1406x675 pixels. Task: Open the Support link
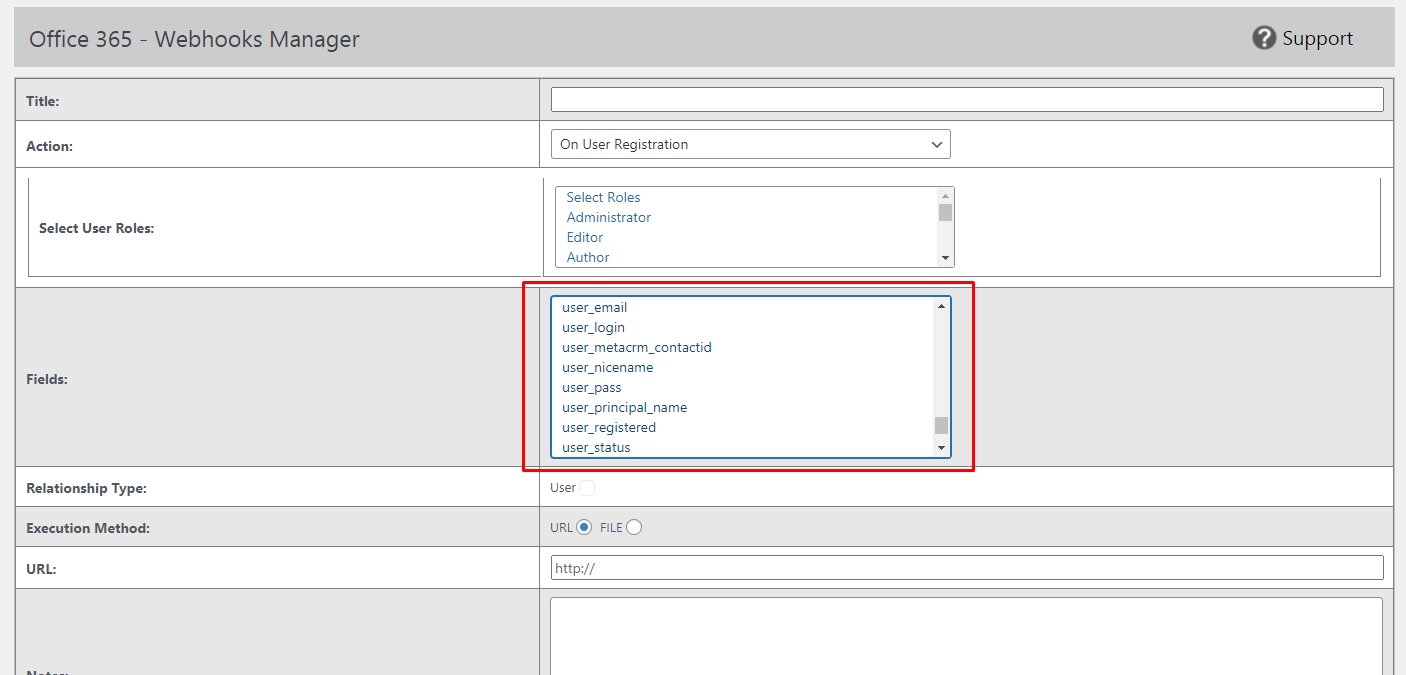tap(1317, 38)
